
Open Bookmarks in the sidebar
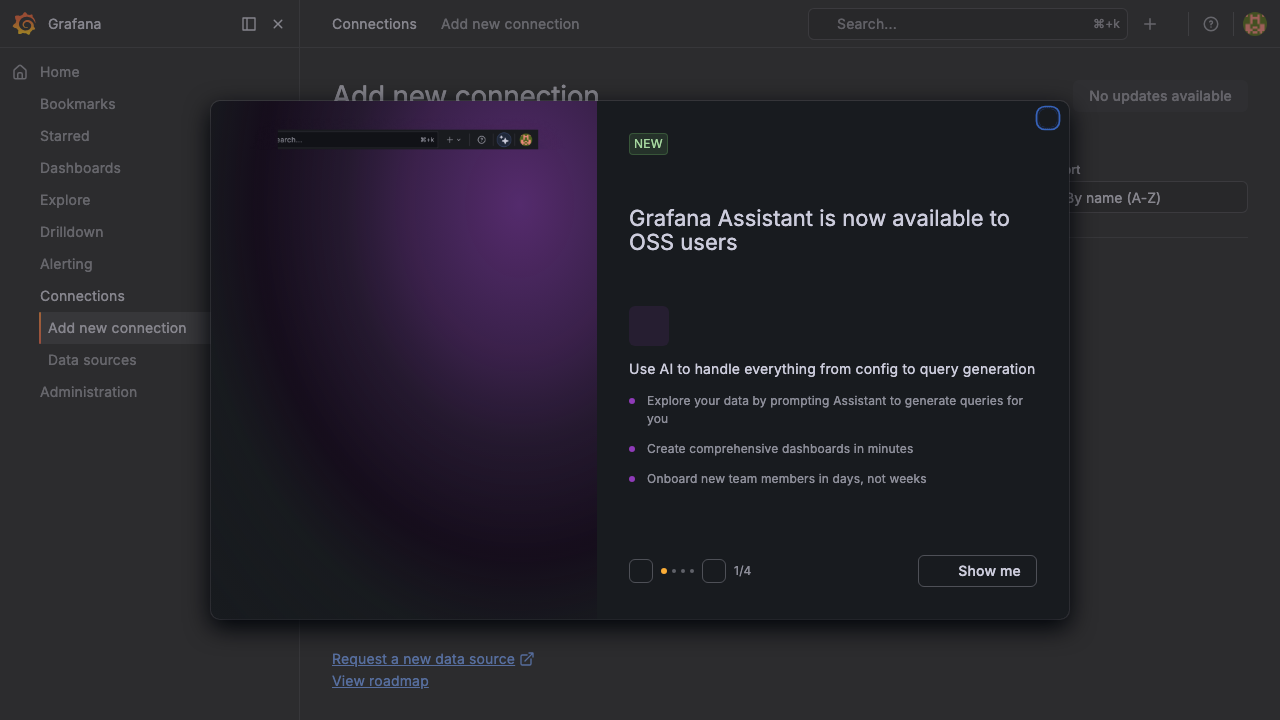[78, 104]
